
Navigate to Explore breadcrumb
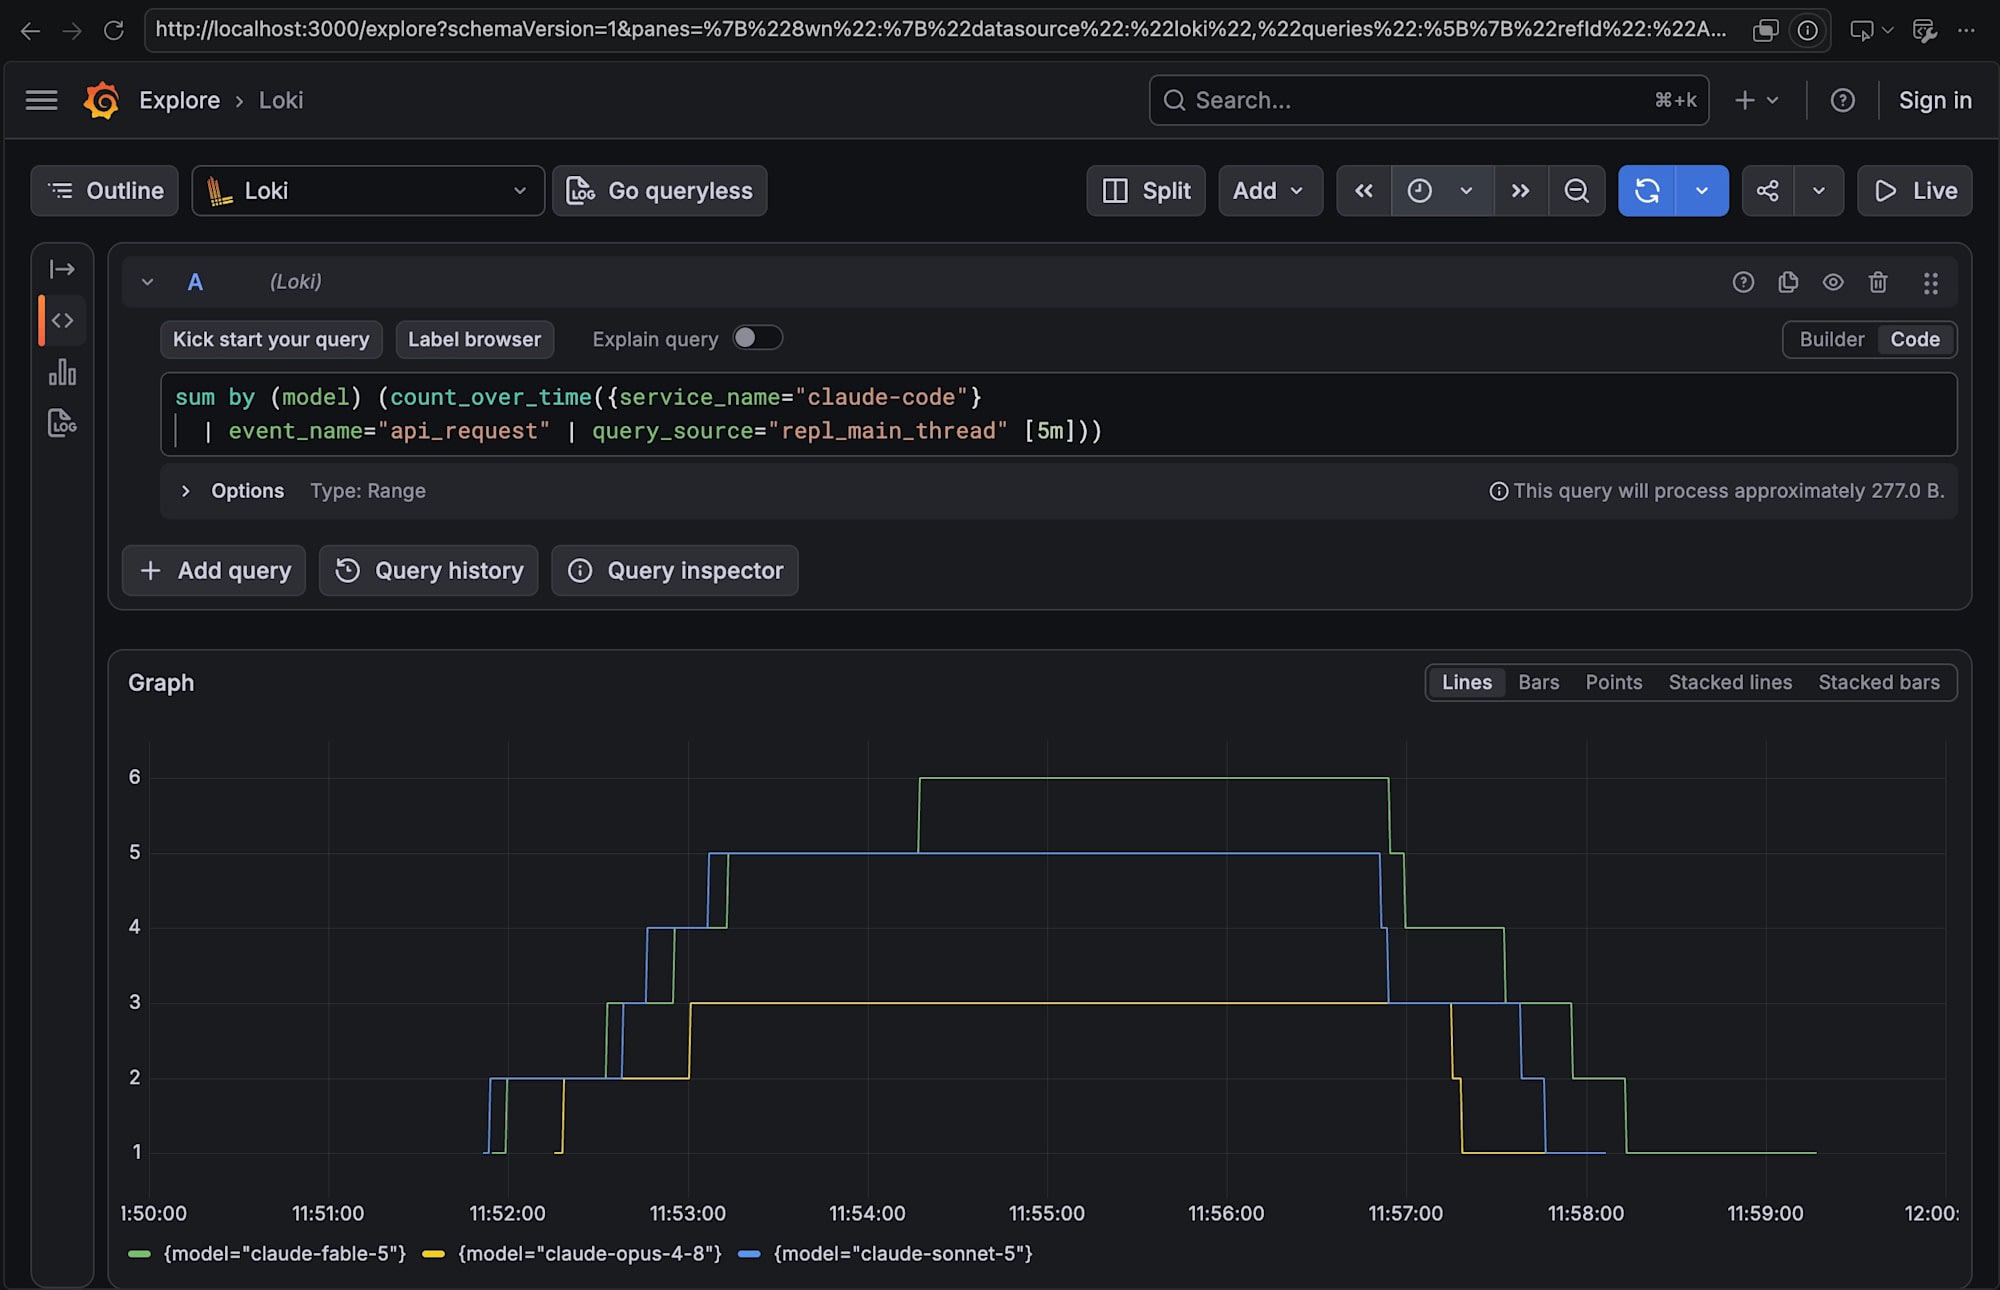(x=179, y=100)
